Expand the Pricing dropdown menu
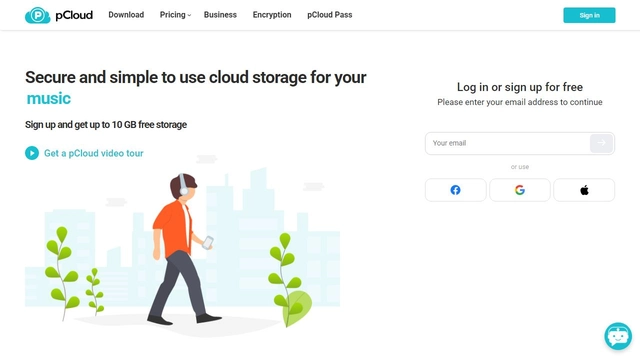Viewport: 640px width, 360px height. point(175,15)
